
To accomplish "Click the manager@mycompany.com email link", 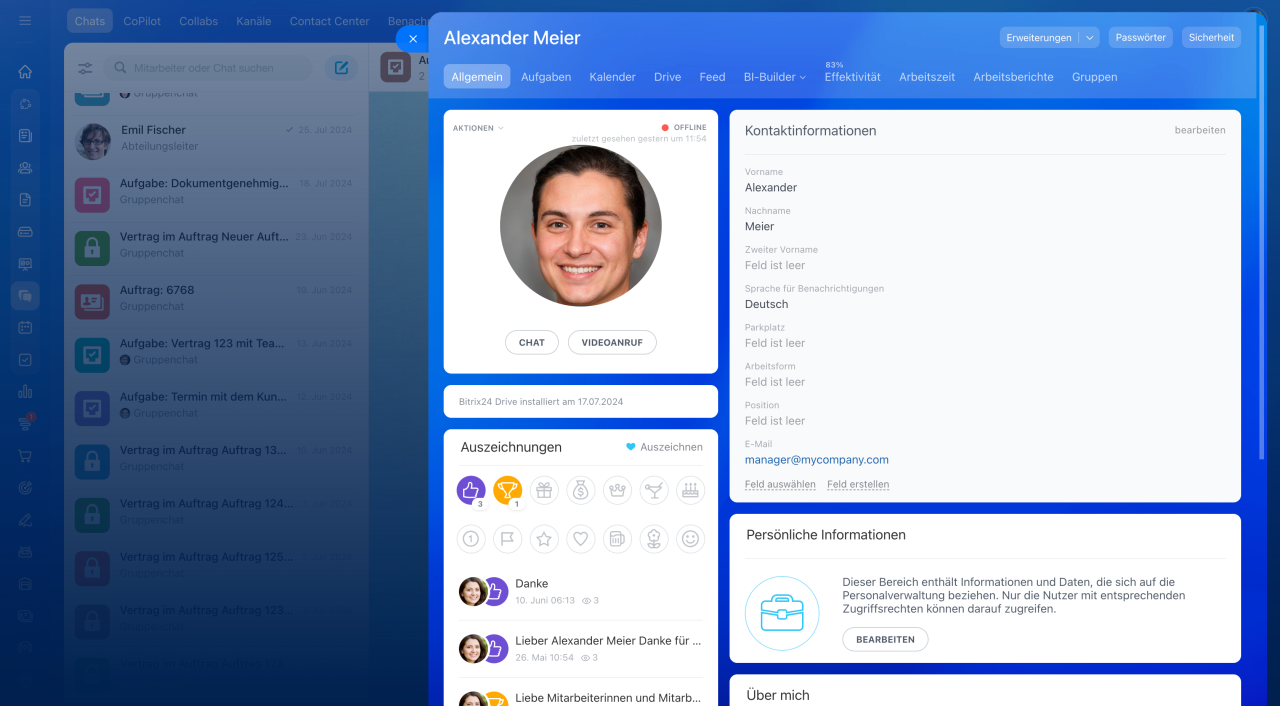I will (x=816, y=460).
